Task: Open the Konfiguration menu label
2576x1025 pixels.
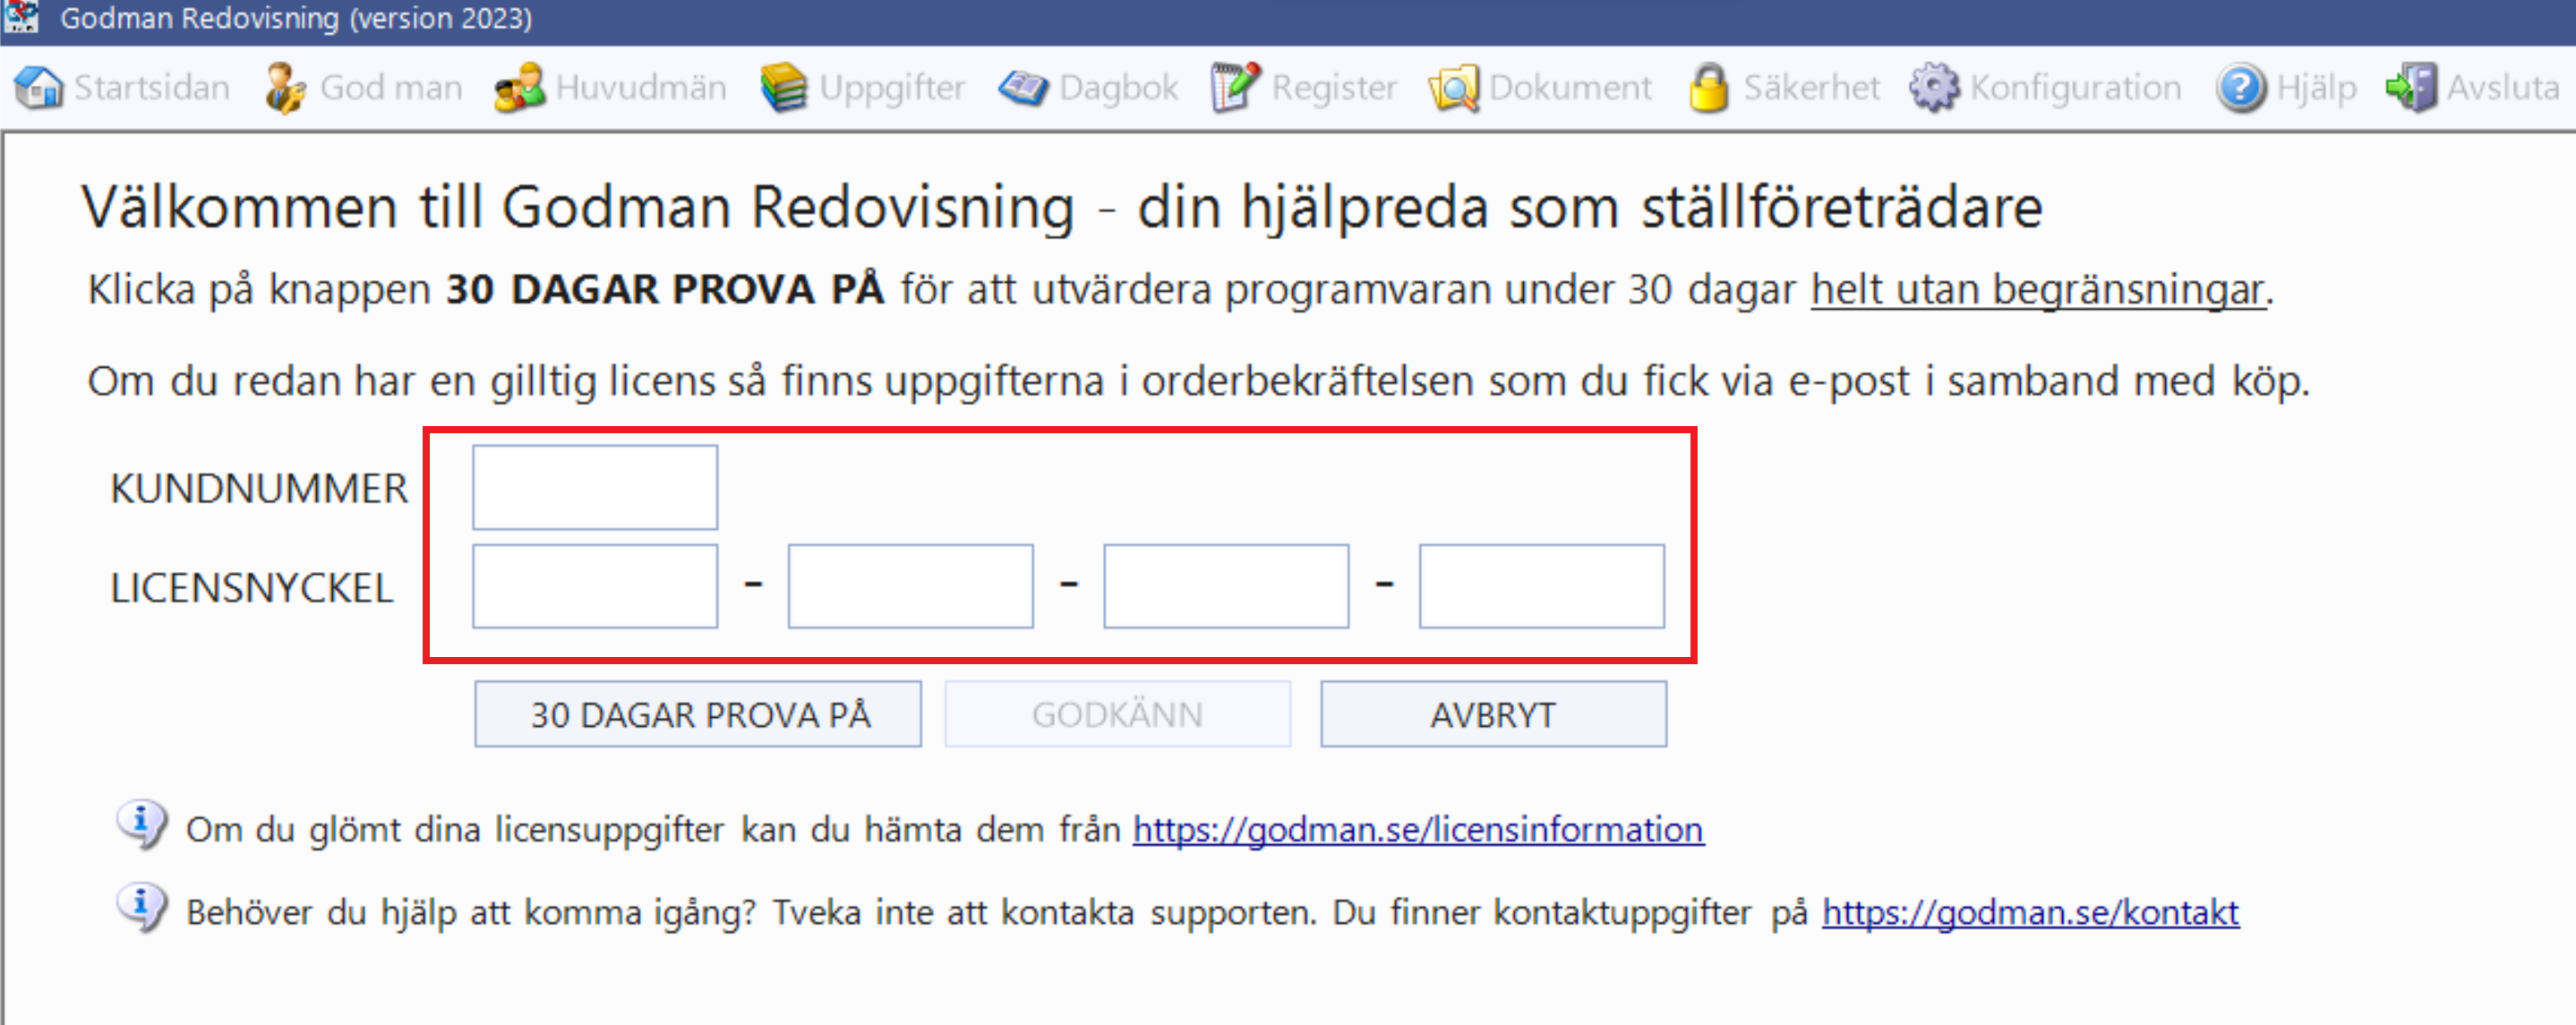Action: tap(2075, 88)
